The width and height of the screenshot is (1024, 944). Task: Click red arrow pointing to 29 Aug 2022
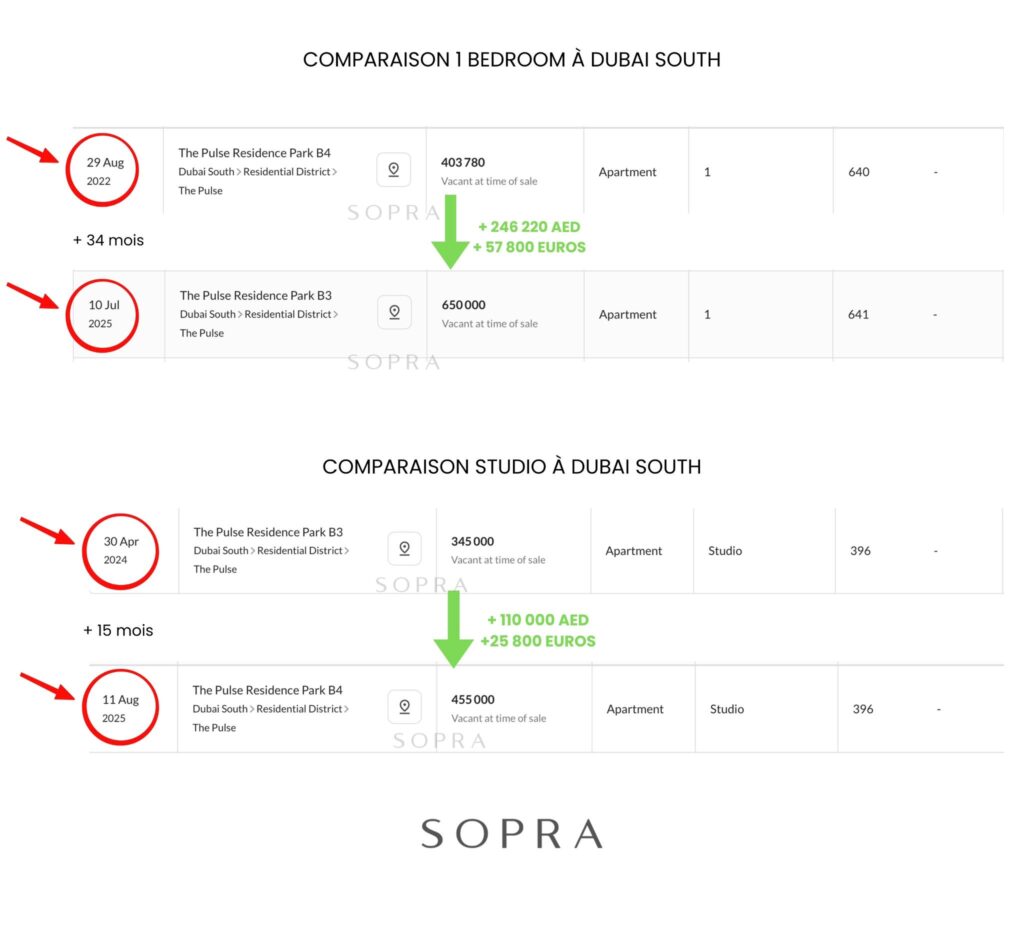point(33,149)
